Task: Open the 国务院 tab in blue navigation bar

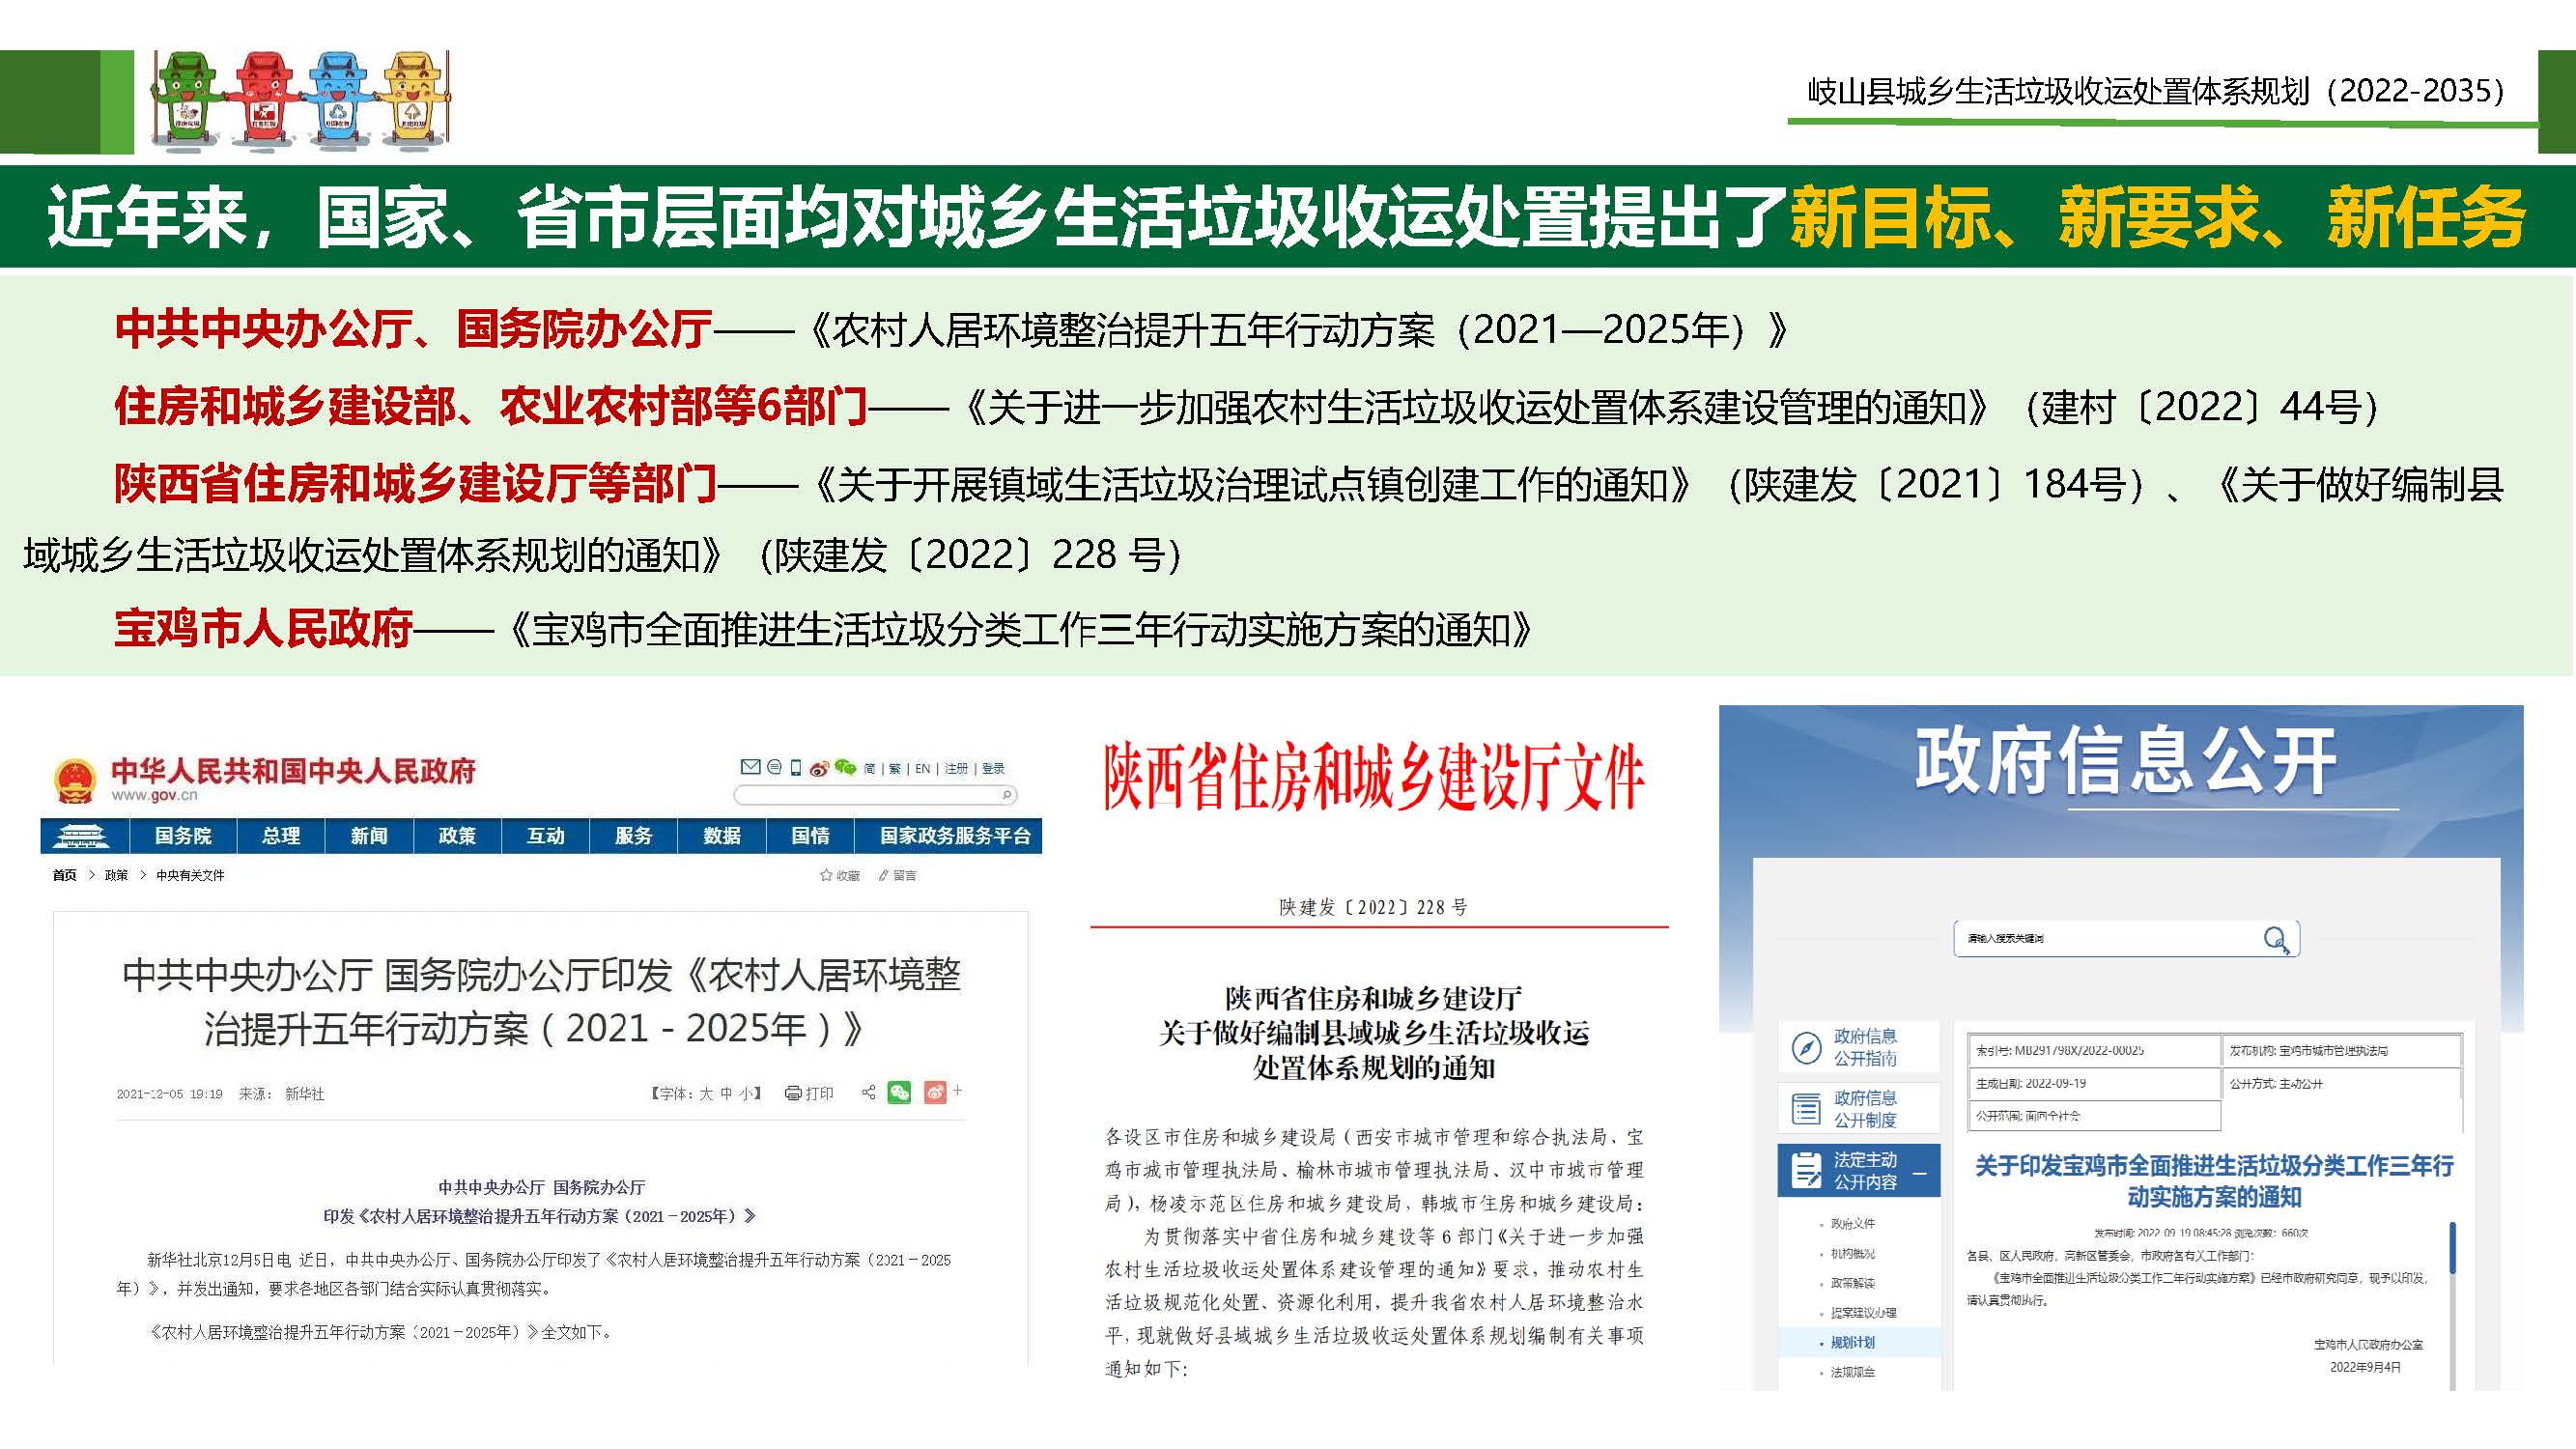Action: coord(183,835)
